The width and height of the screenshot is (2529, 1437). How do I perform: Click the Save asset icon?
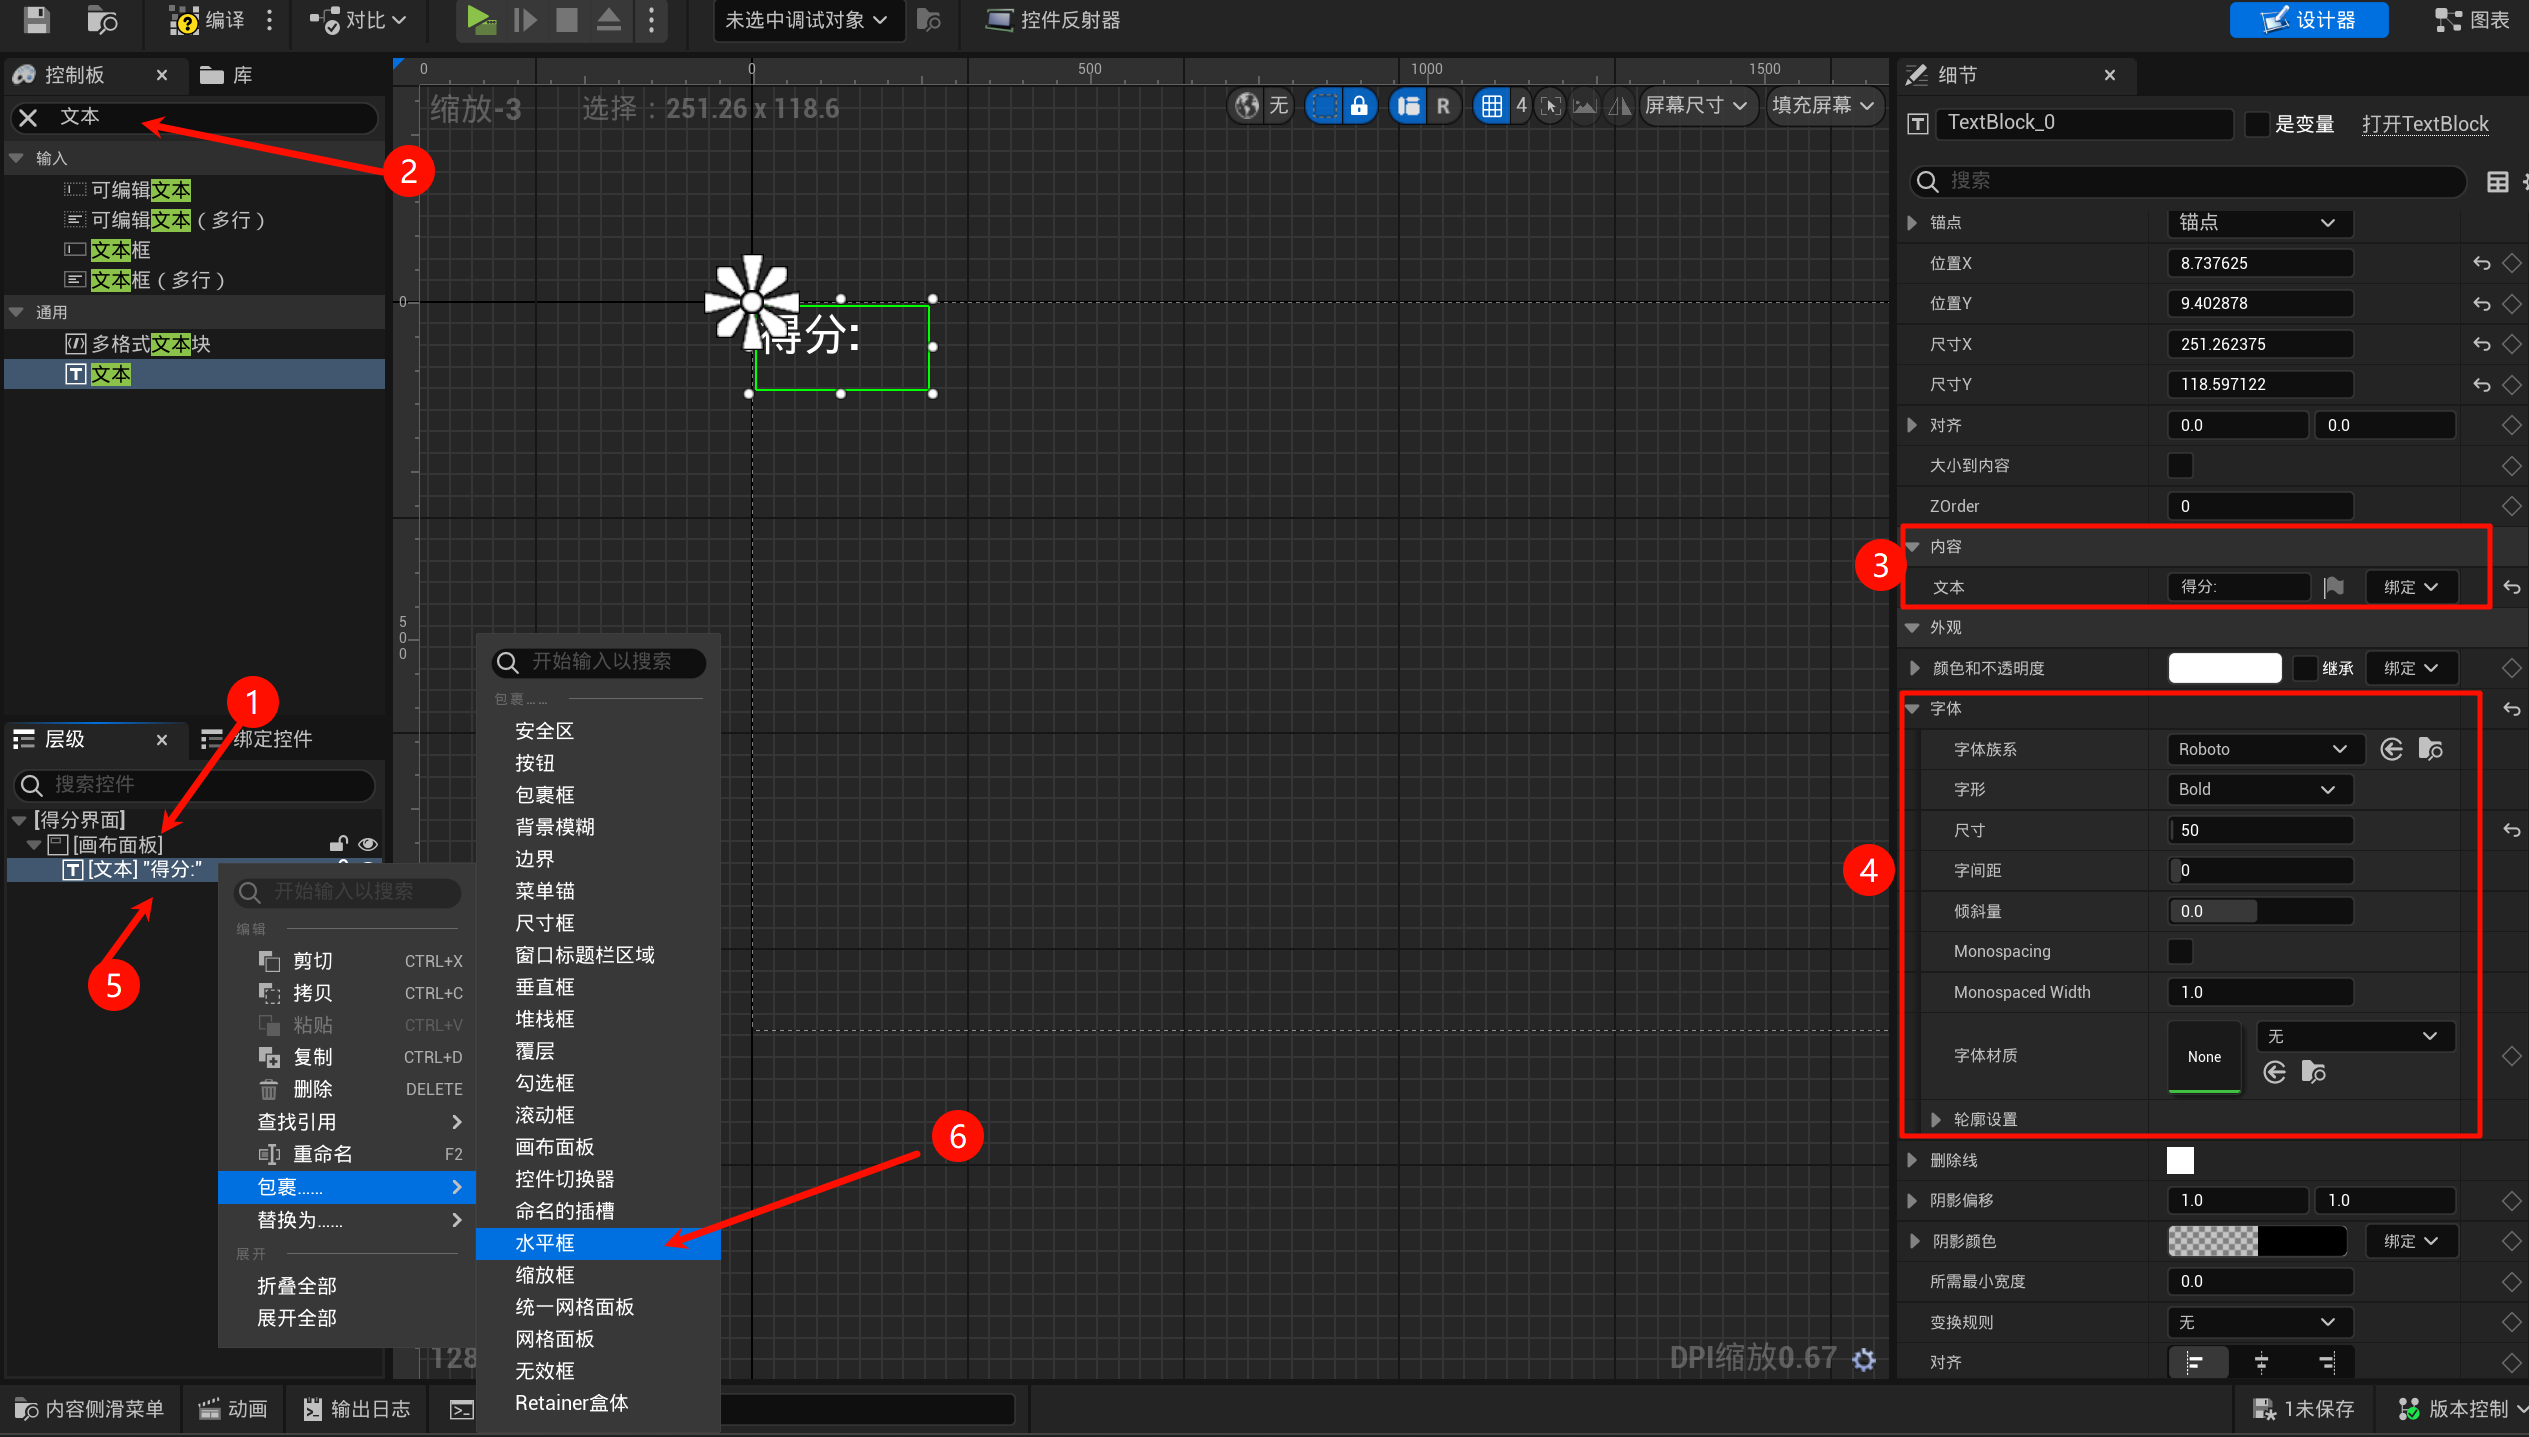click(x=37, y=19)
